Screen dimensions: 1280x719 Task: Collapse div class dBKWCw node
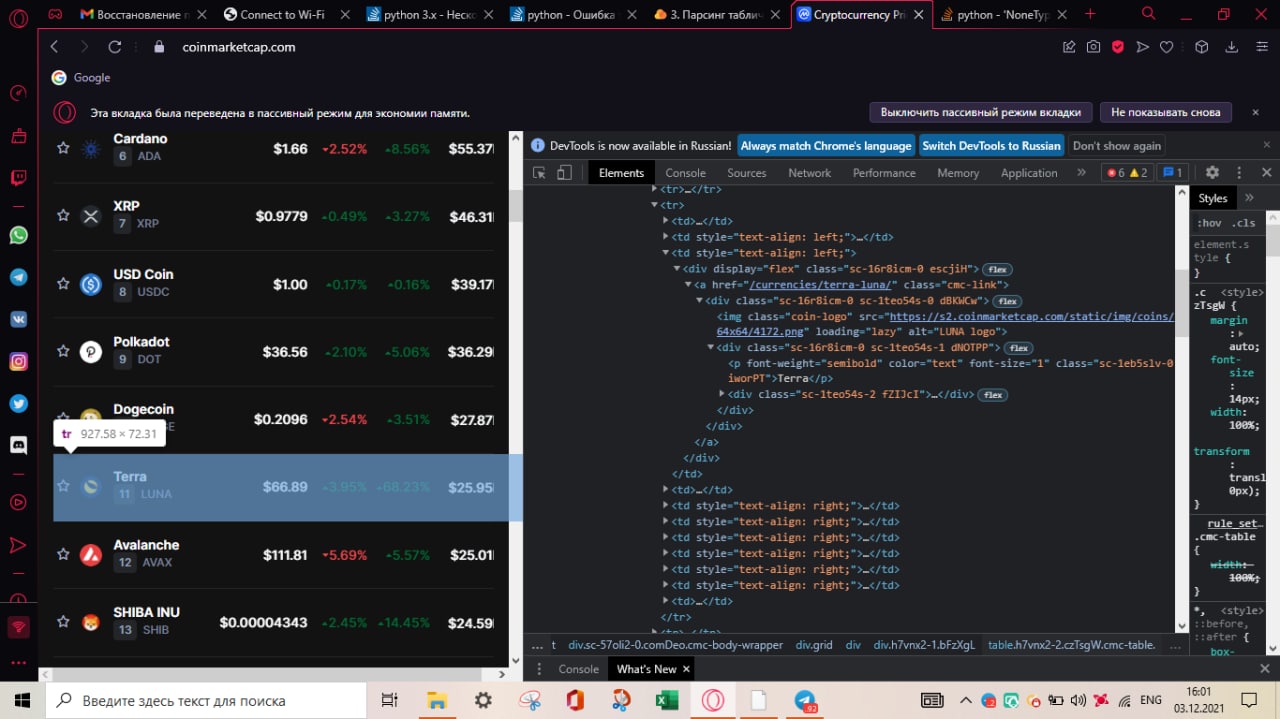point(700,301)
